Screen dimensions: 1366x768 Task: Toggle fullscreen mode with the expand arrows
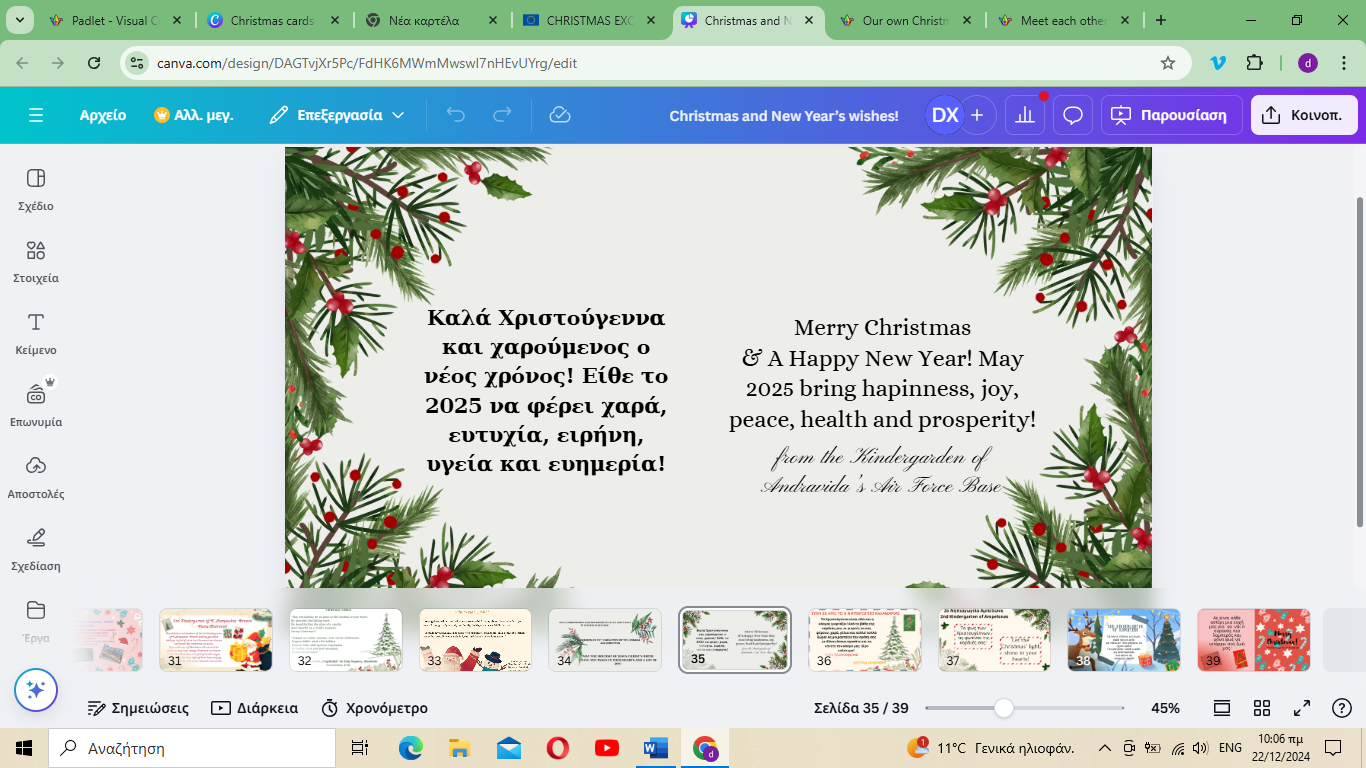click(1302, 708)
